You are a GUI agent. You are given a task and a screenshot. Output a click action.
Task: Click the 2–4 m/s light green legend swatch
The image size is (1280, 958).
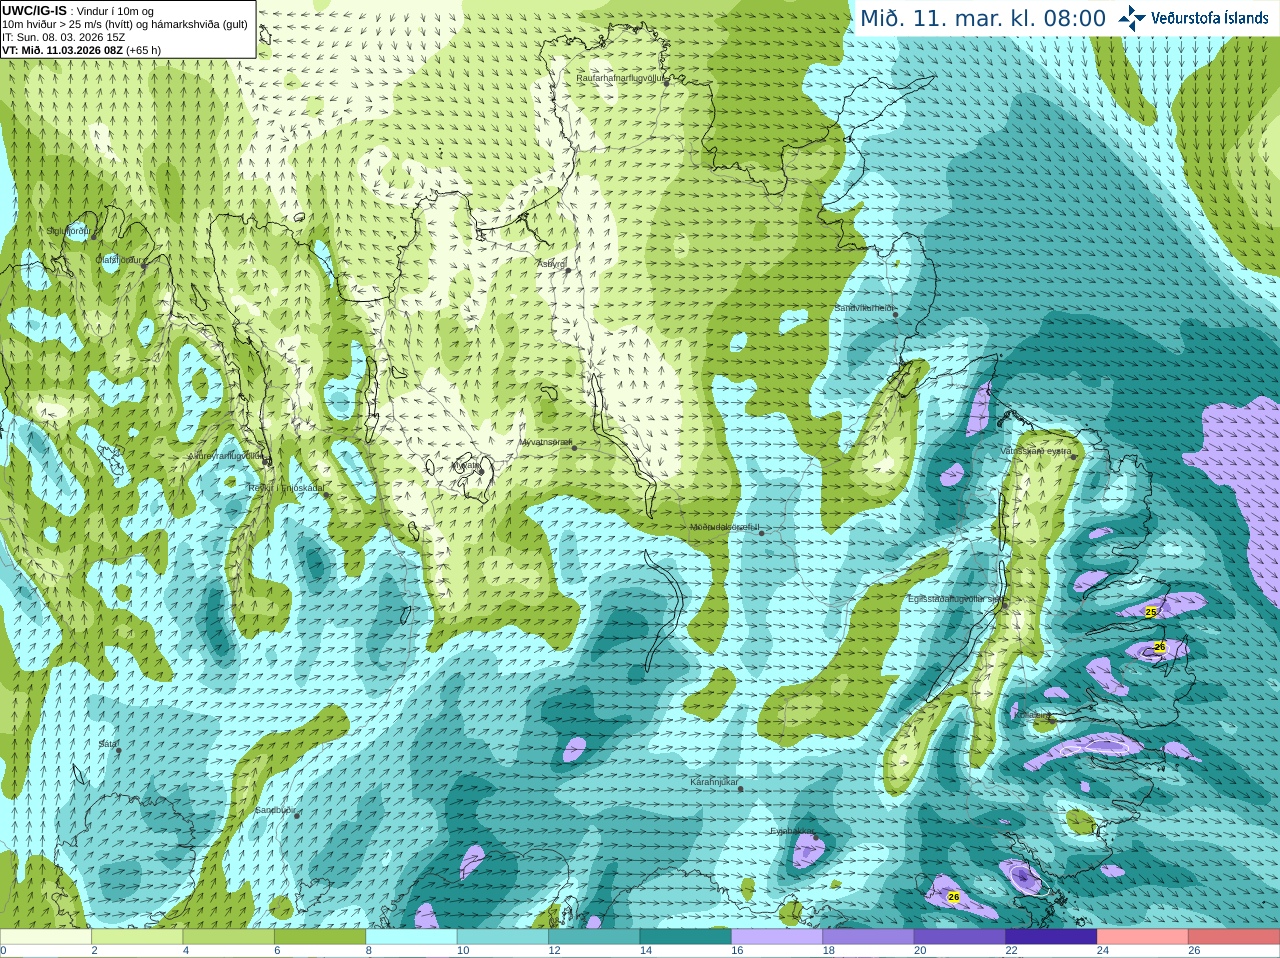pyautogui.click(x=137, y=937)
